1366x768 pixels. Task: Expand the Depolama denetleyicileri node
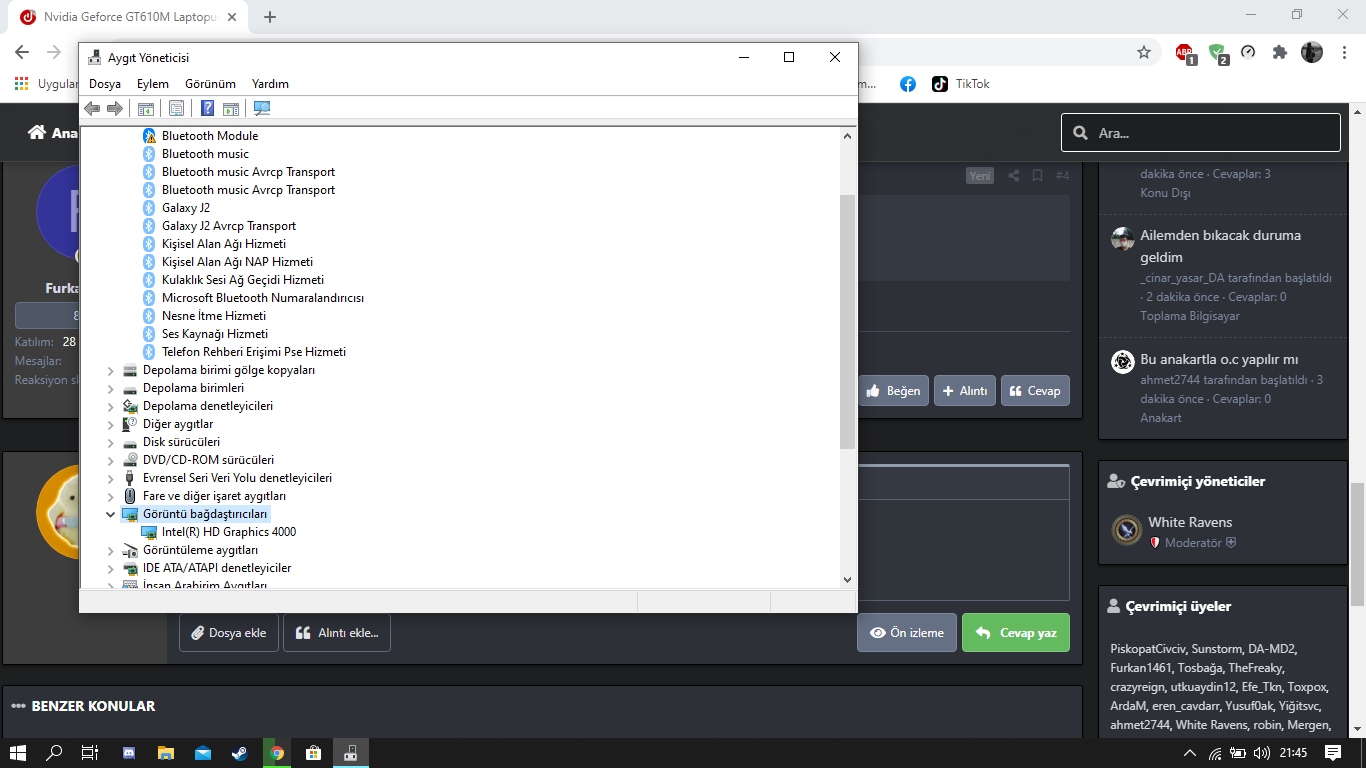pos(111,406)
